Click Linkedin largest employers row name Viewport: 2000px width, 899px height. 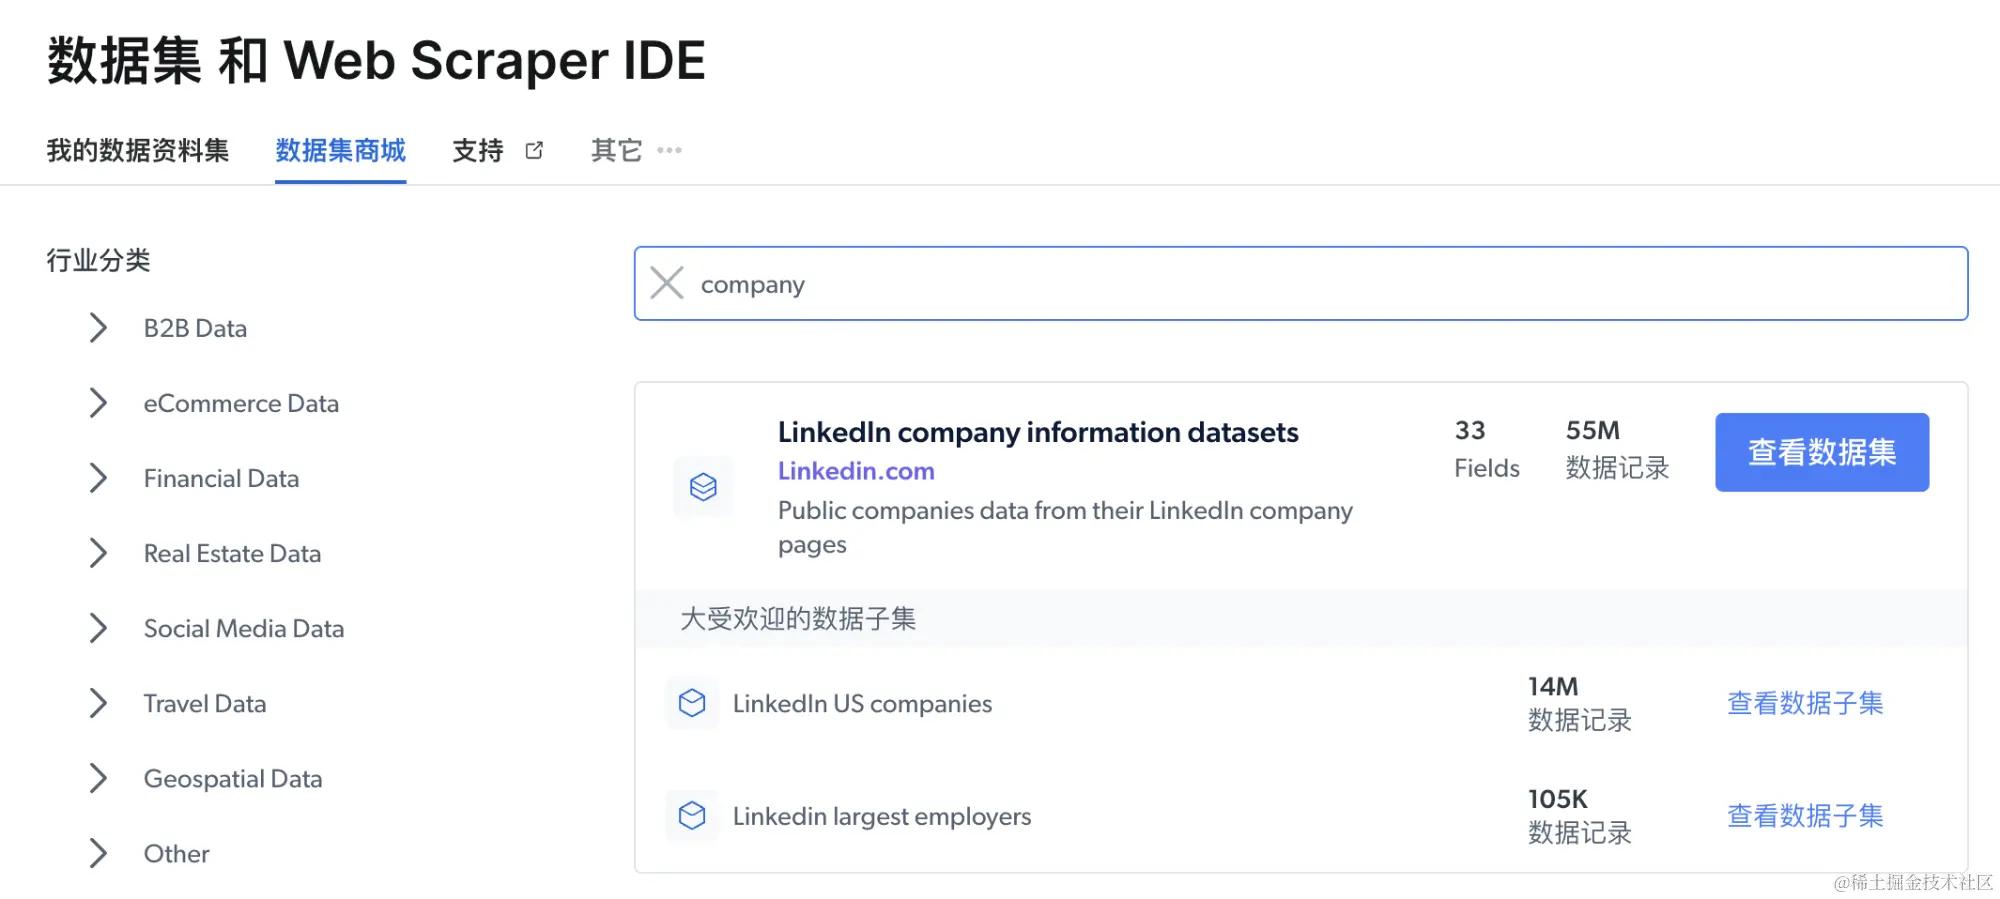coord(882,816)
